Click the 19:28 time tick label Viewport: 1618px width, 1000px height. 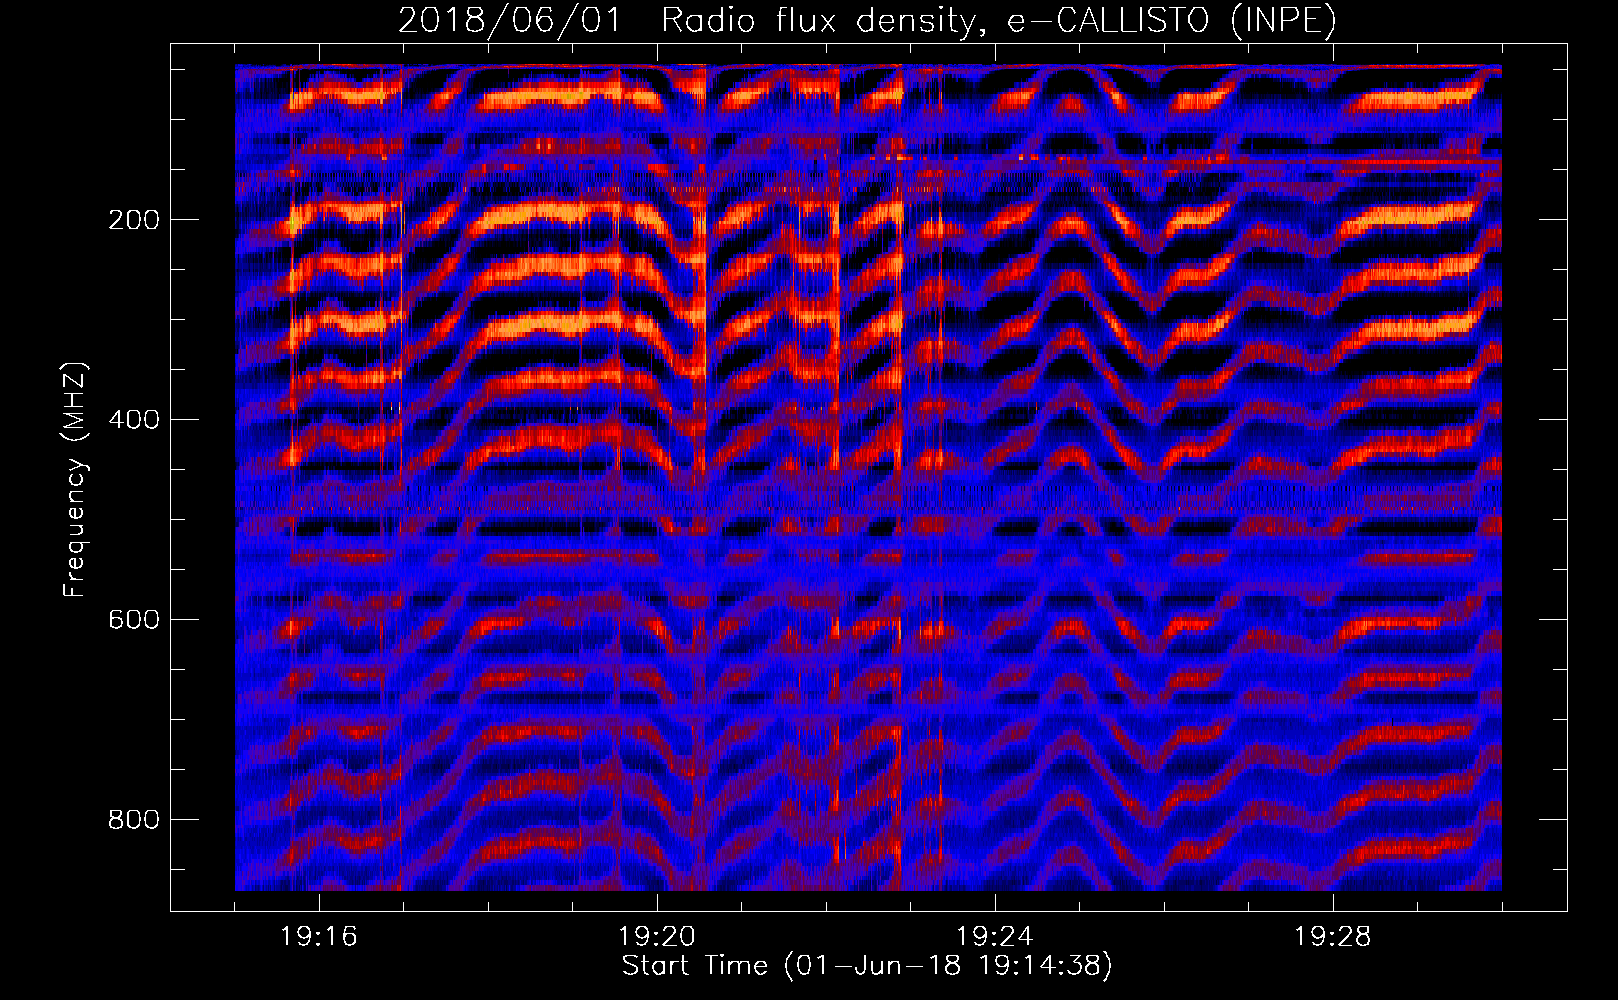(x=1333, y=937)
